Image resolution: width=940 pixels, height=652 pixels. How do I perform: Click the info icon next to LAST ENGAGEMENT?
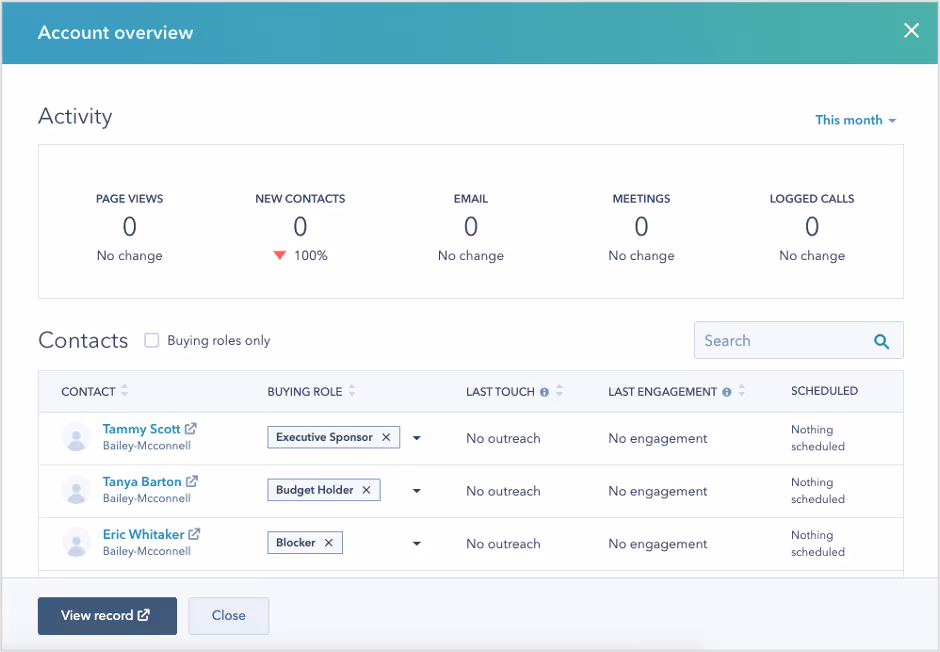pos(726,391)
